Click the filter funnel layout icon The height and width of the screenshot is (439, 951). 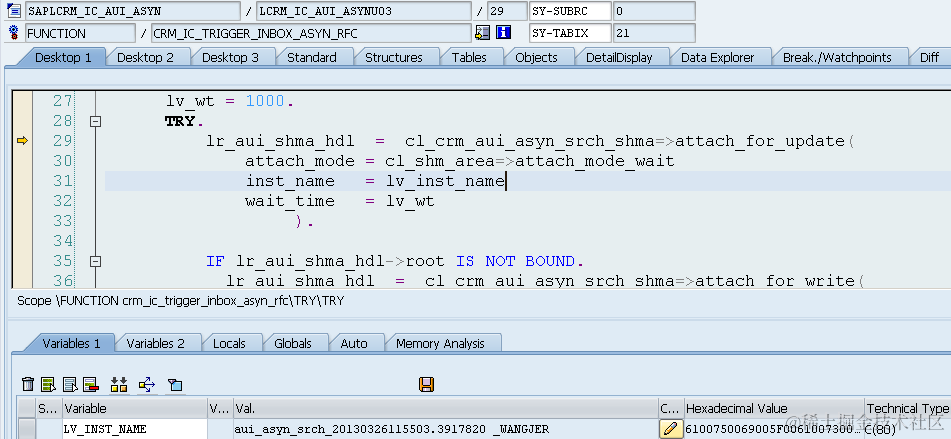(175, 384)
